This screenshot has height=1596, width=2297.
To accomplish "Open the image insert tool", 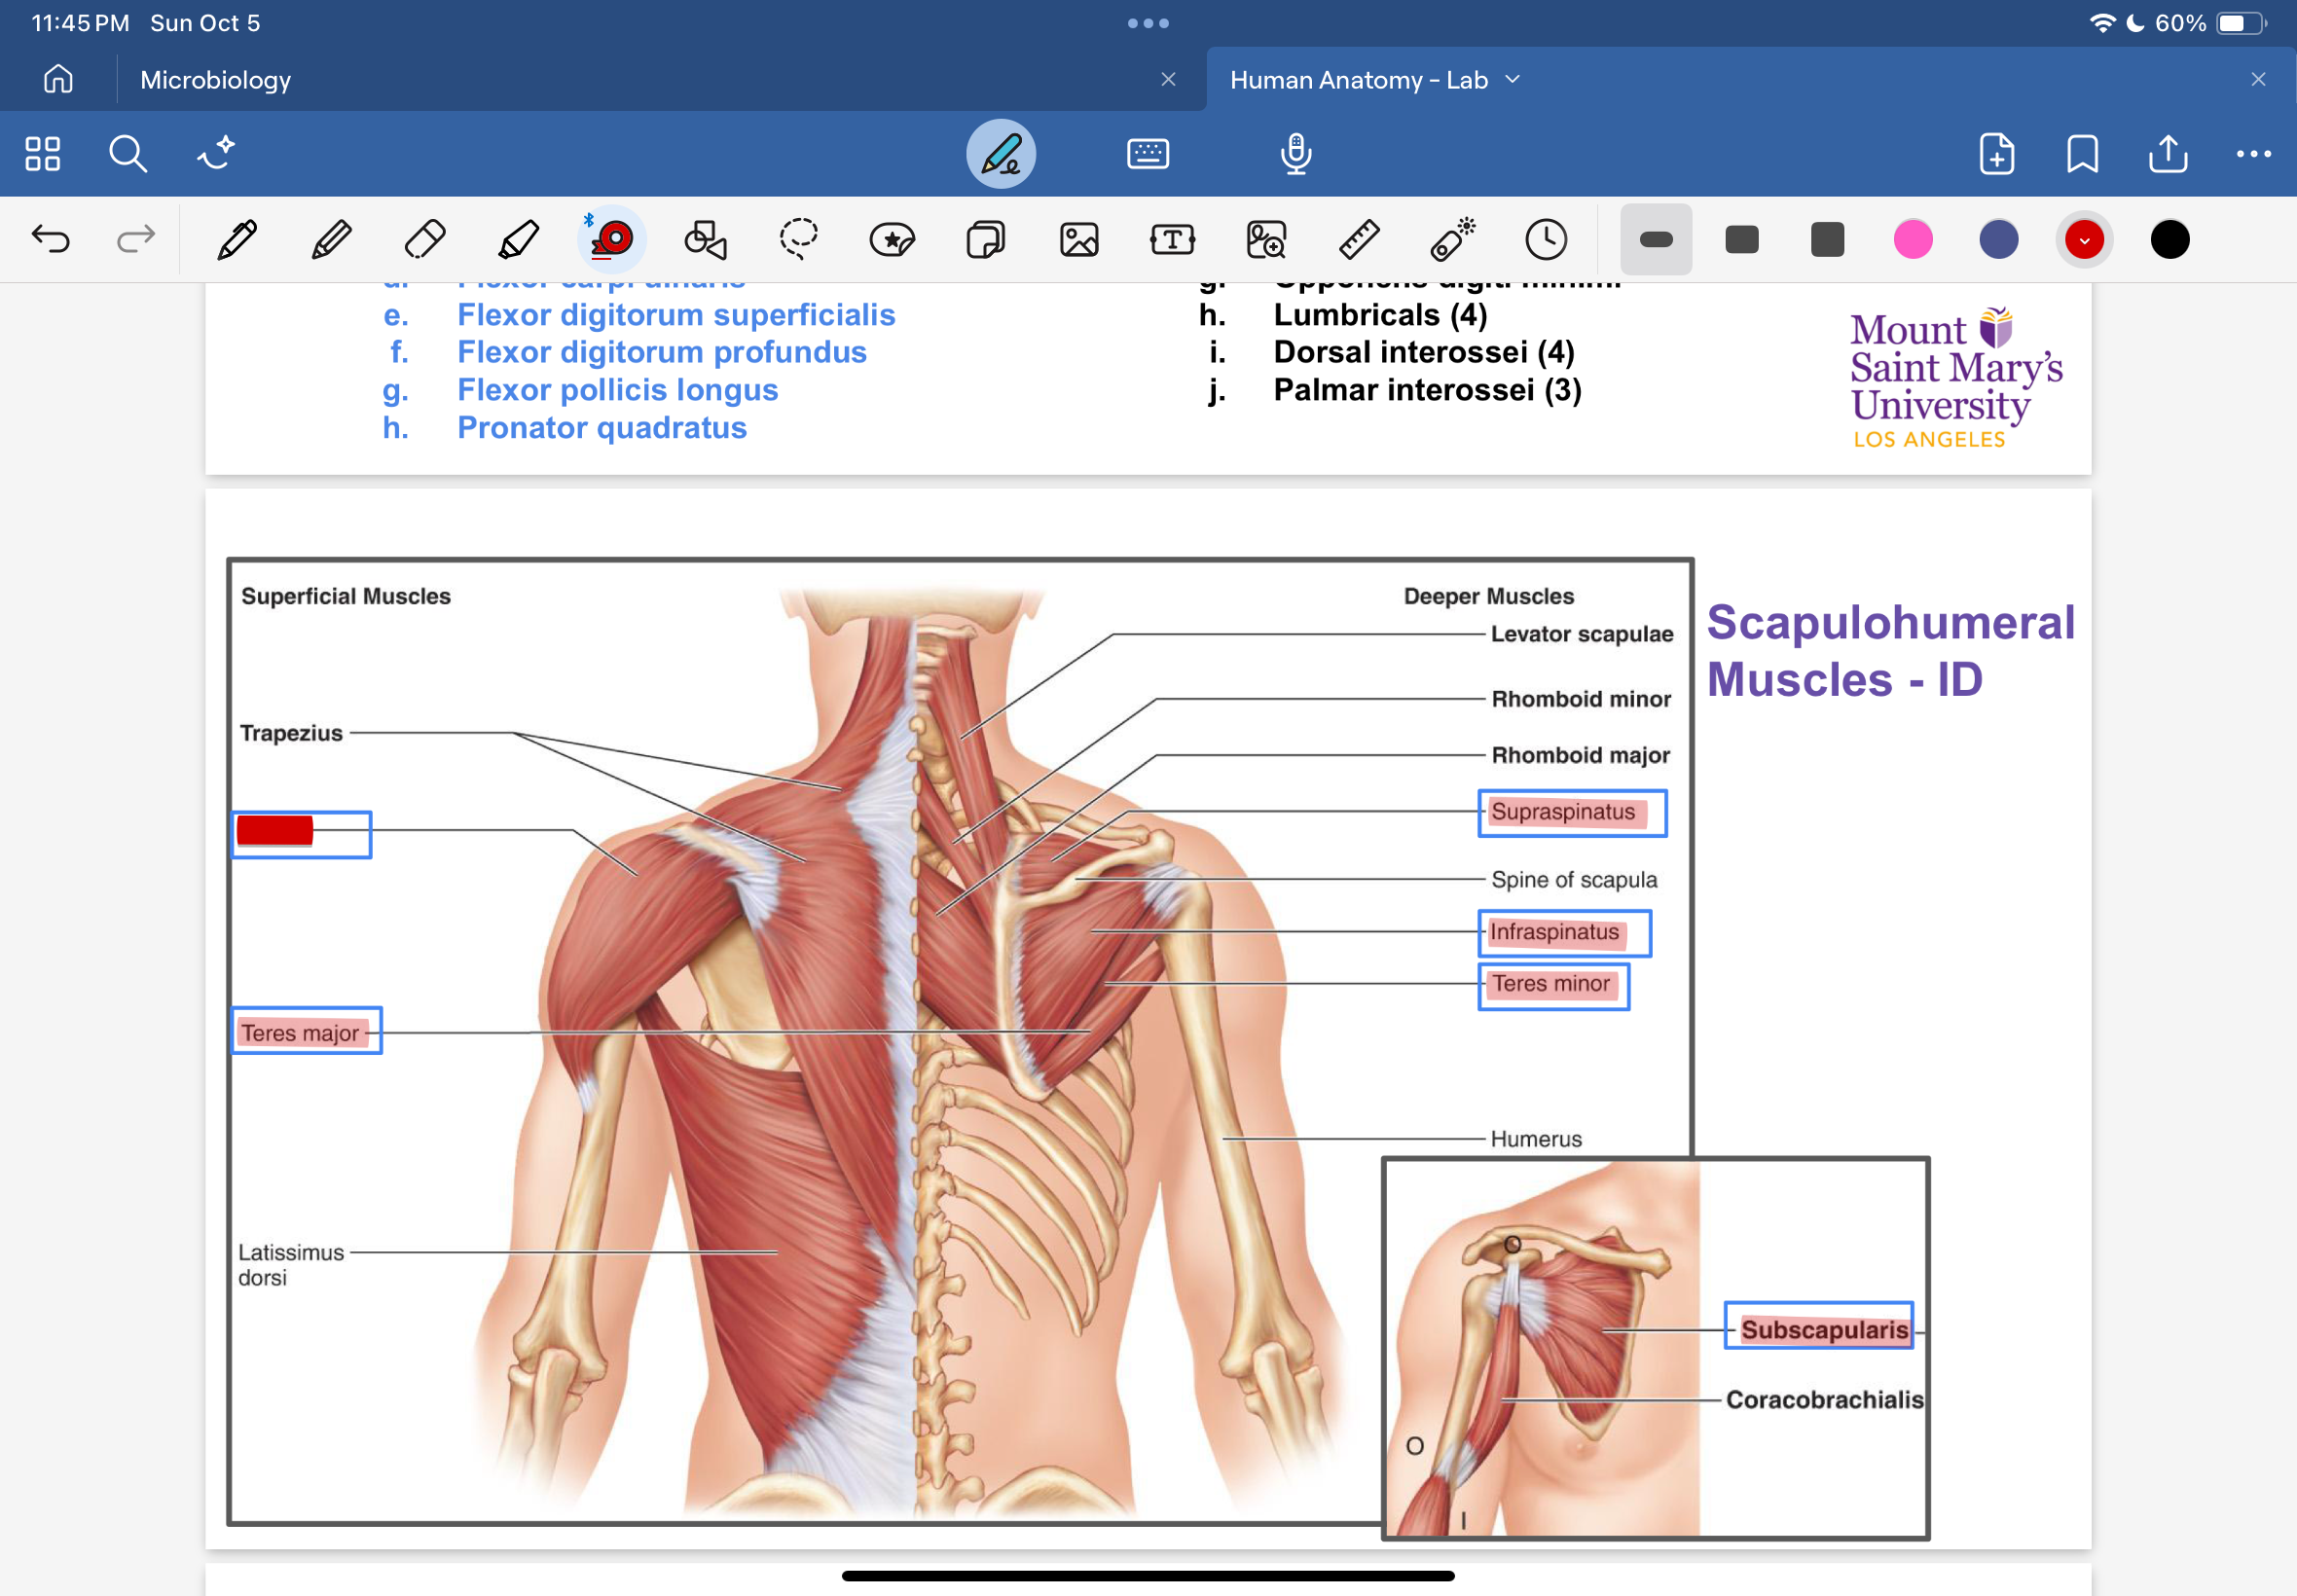I will [1079, 240].
